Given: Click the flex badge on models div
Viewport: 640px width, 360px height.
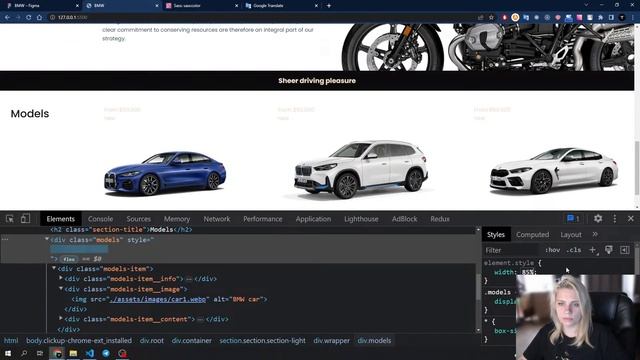Looking at the screenshot, I should tap(69, 259).
